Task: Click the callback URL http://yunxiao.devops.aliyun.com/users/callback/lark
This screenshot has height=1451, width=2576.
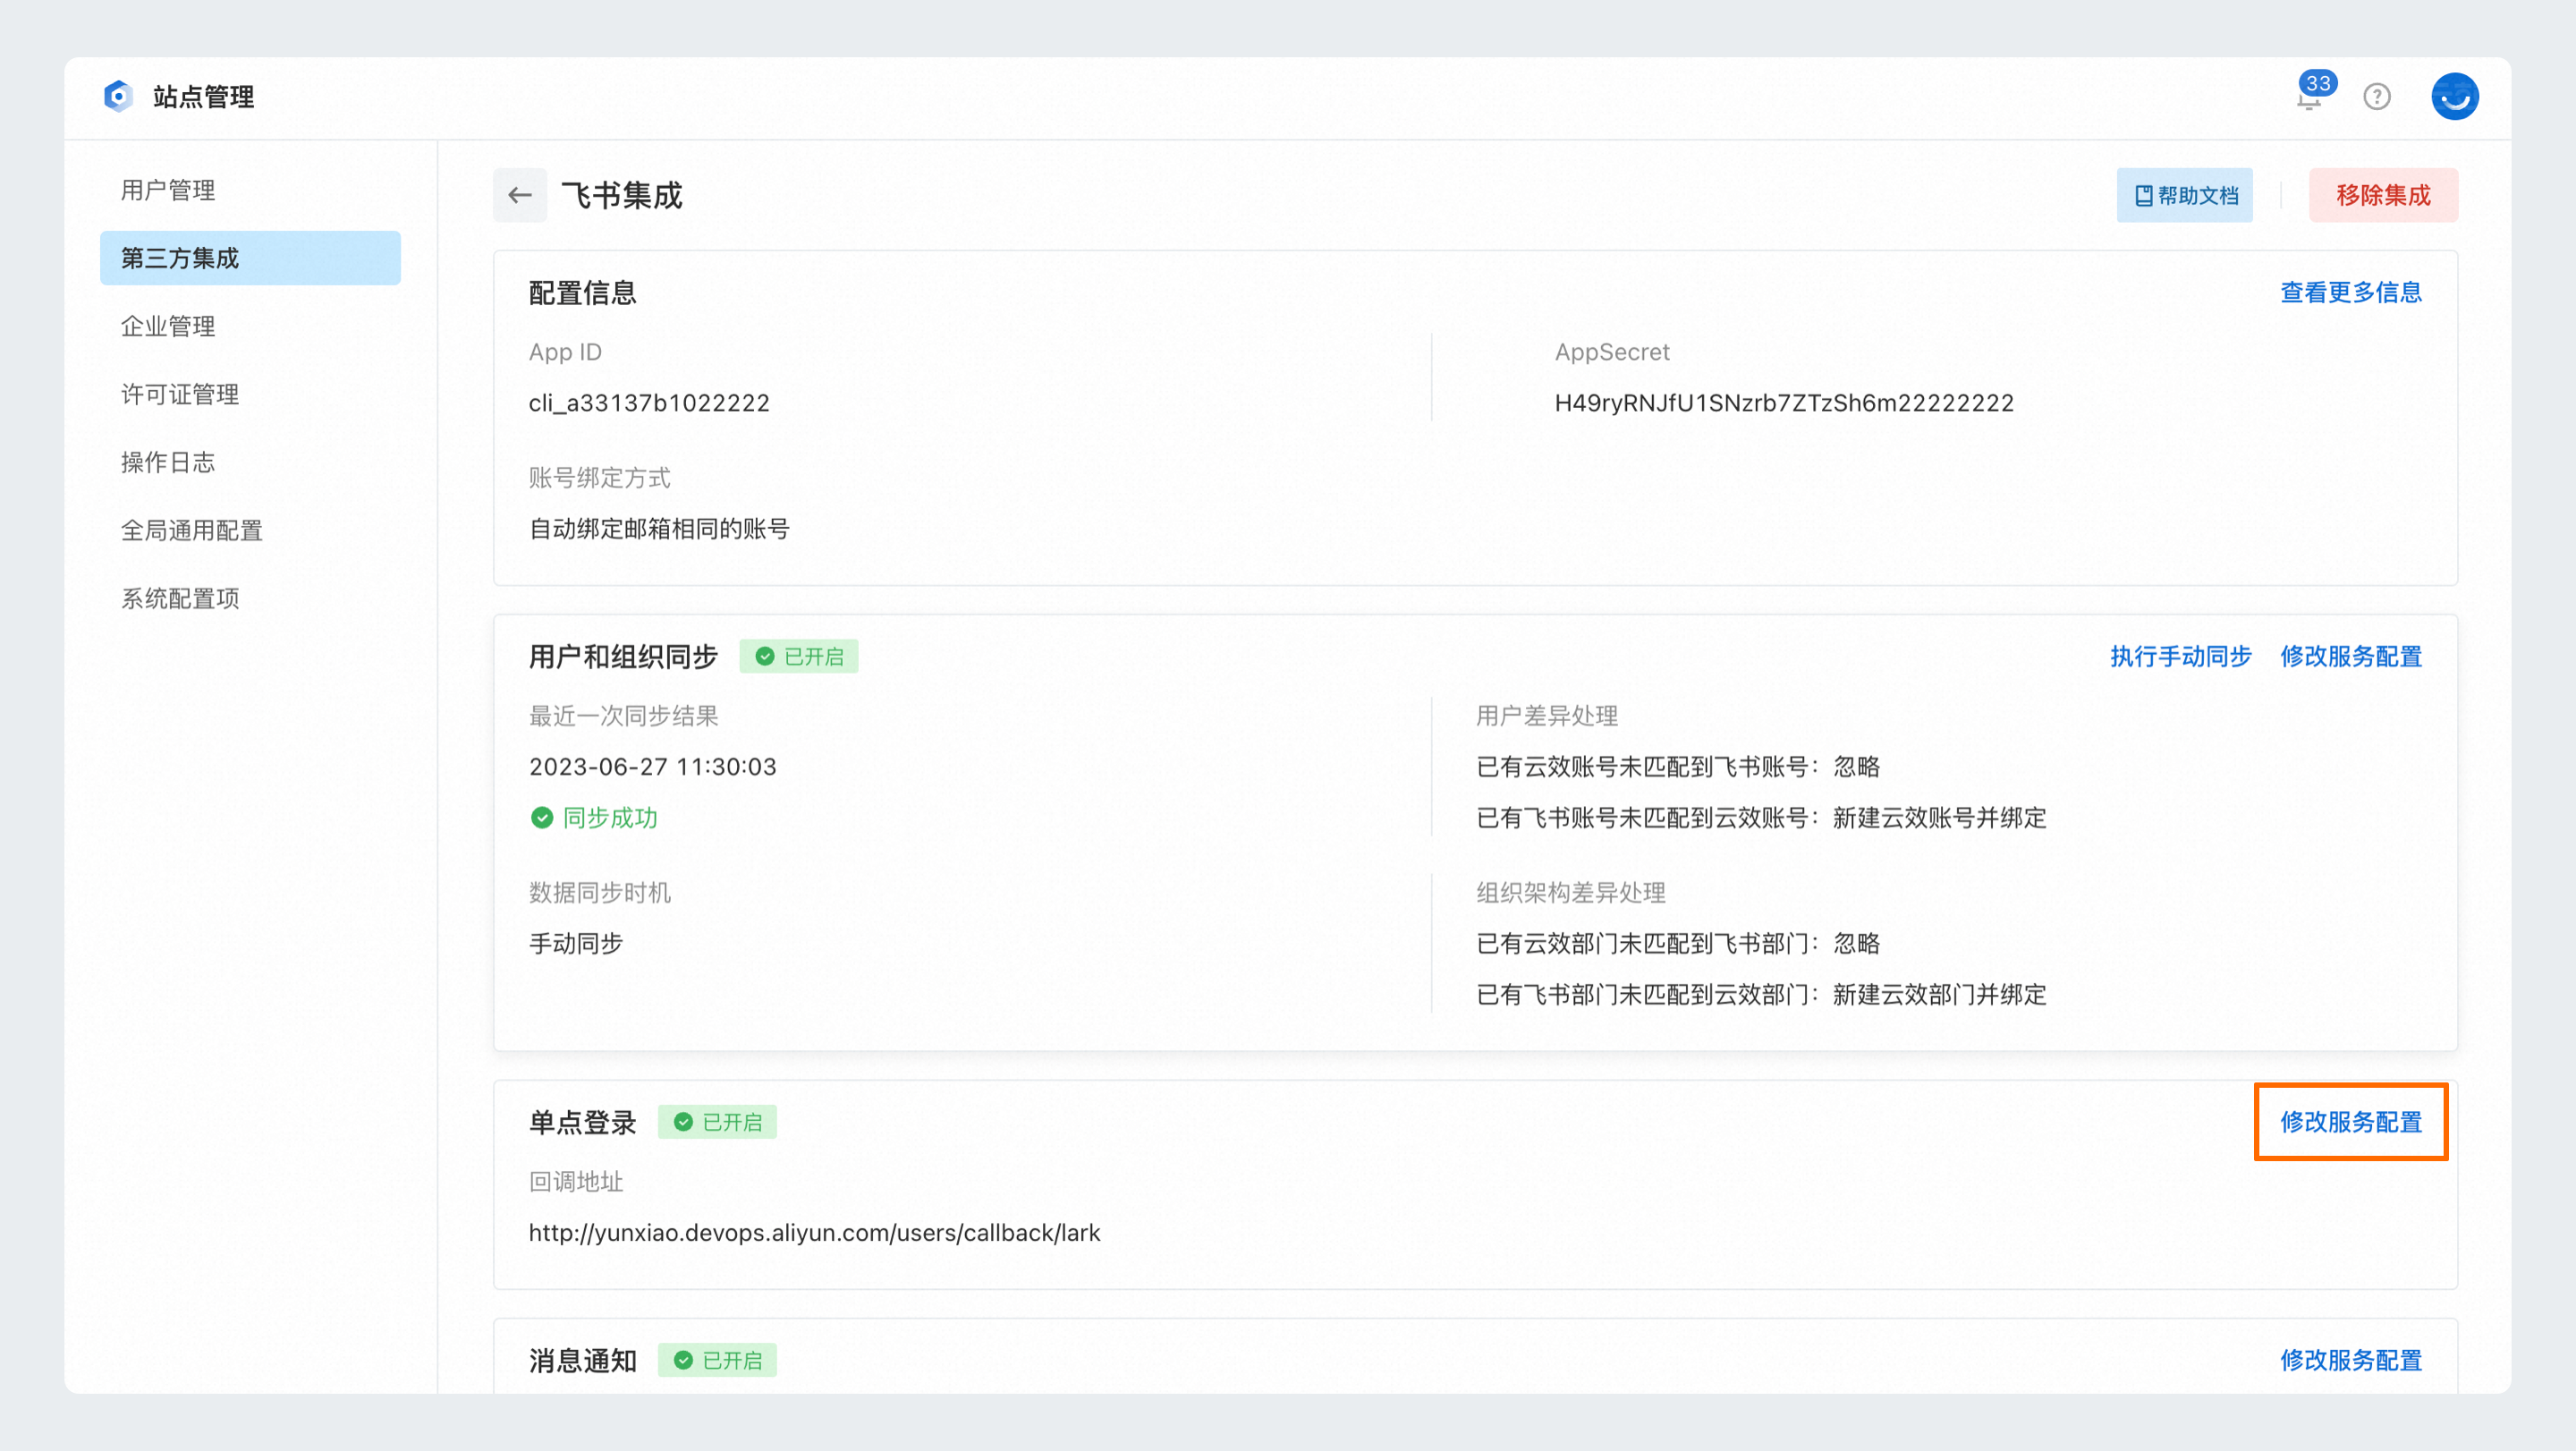Action: 814,1233
